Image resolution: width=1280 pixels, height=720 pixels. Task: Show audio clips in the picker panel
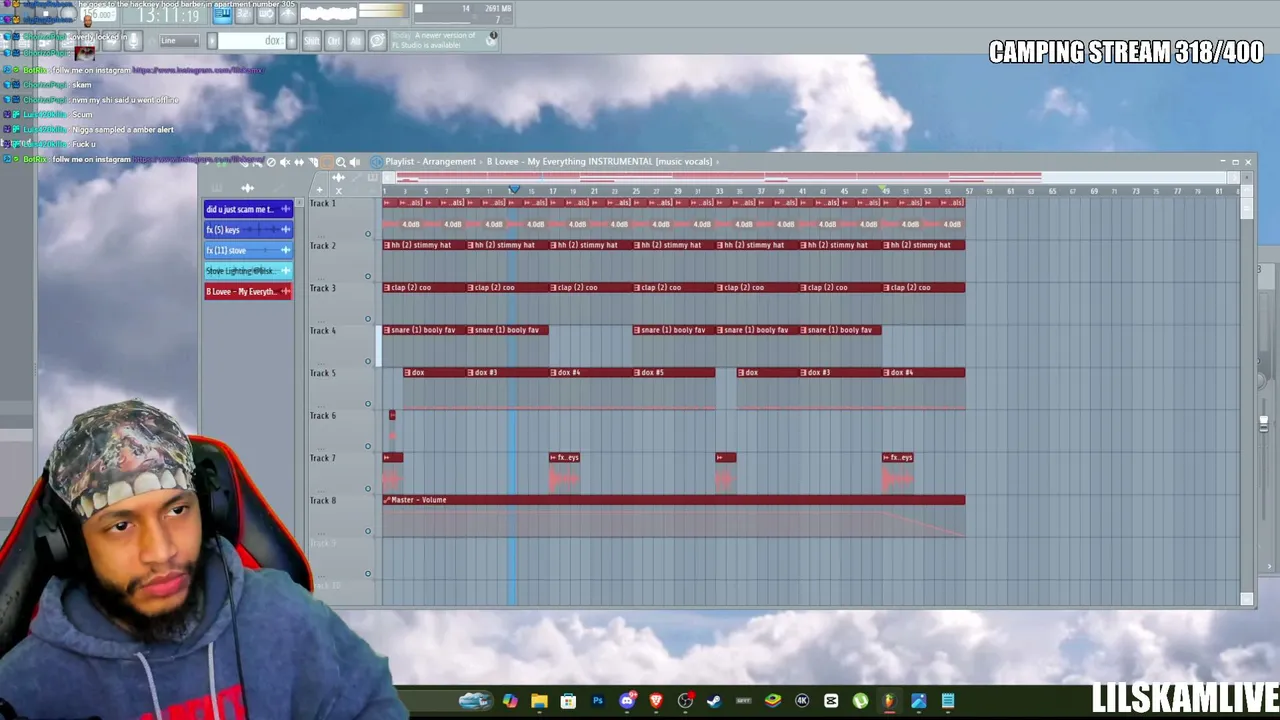pos(248,188)
